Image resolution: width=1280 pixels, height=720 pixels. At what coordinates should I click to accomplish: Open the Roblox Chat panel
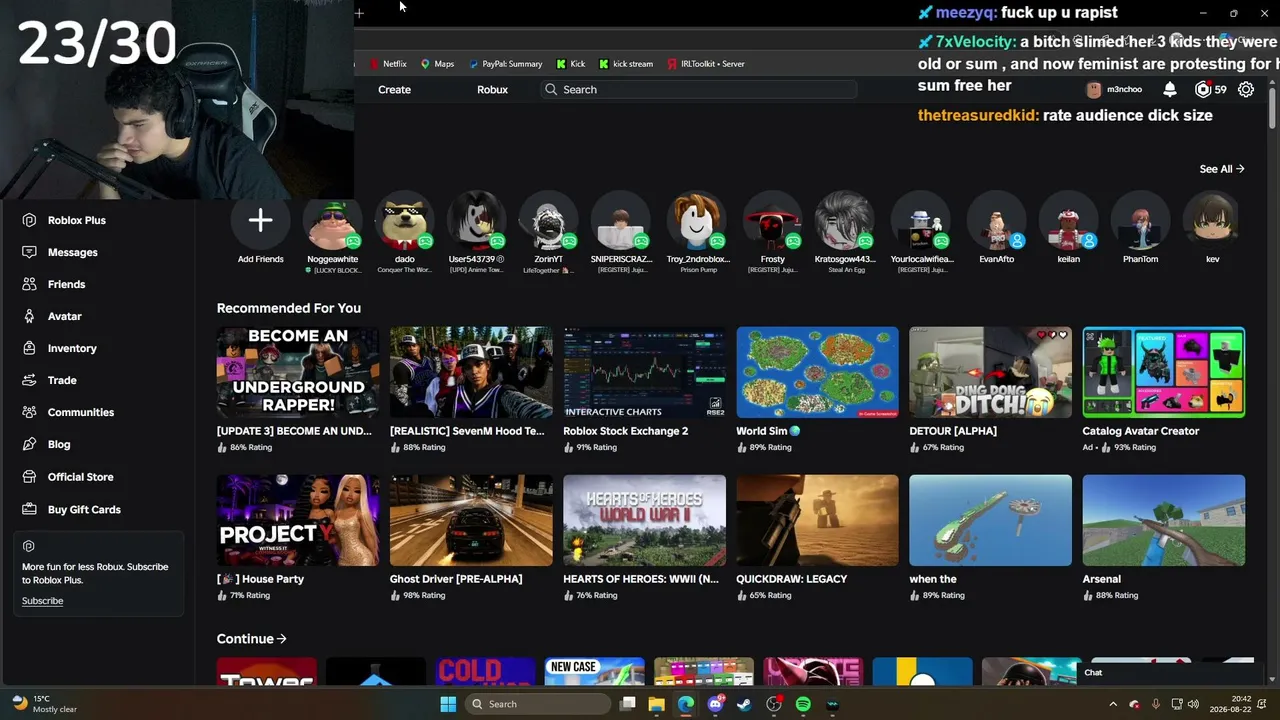[x=1172, y=673]
